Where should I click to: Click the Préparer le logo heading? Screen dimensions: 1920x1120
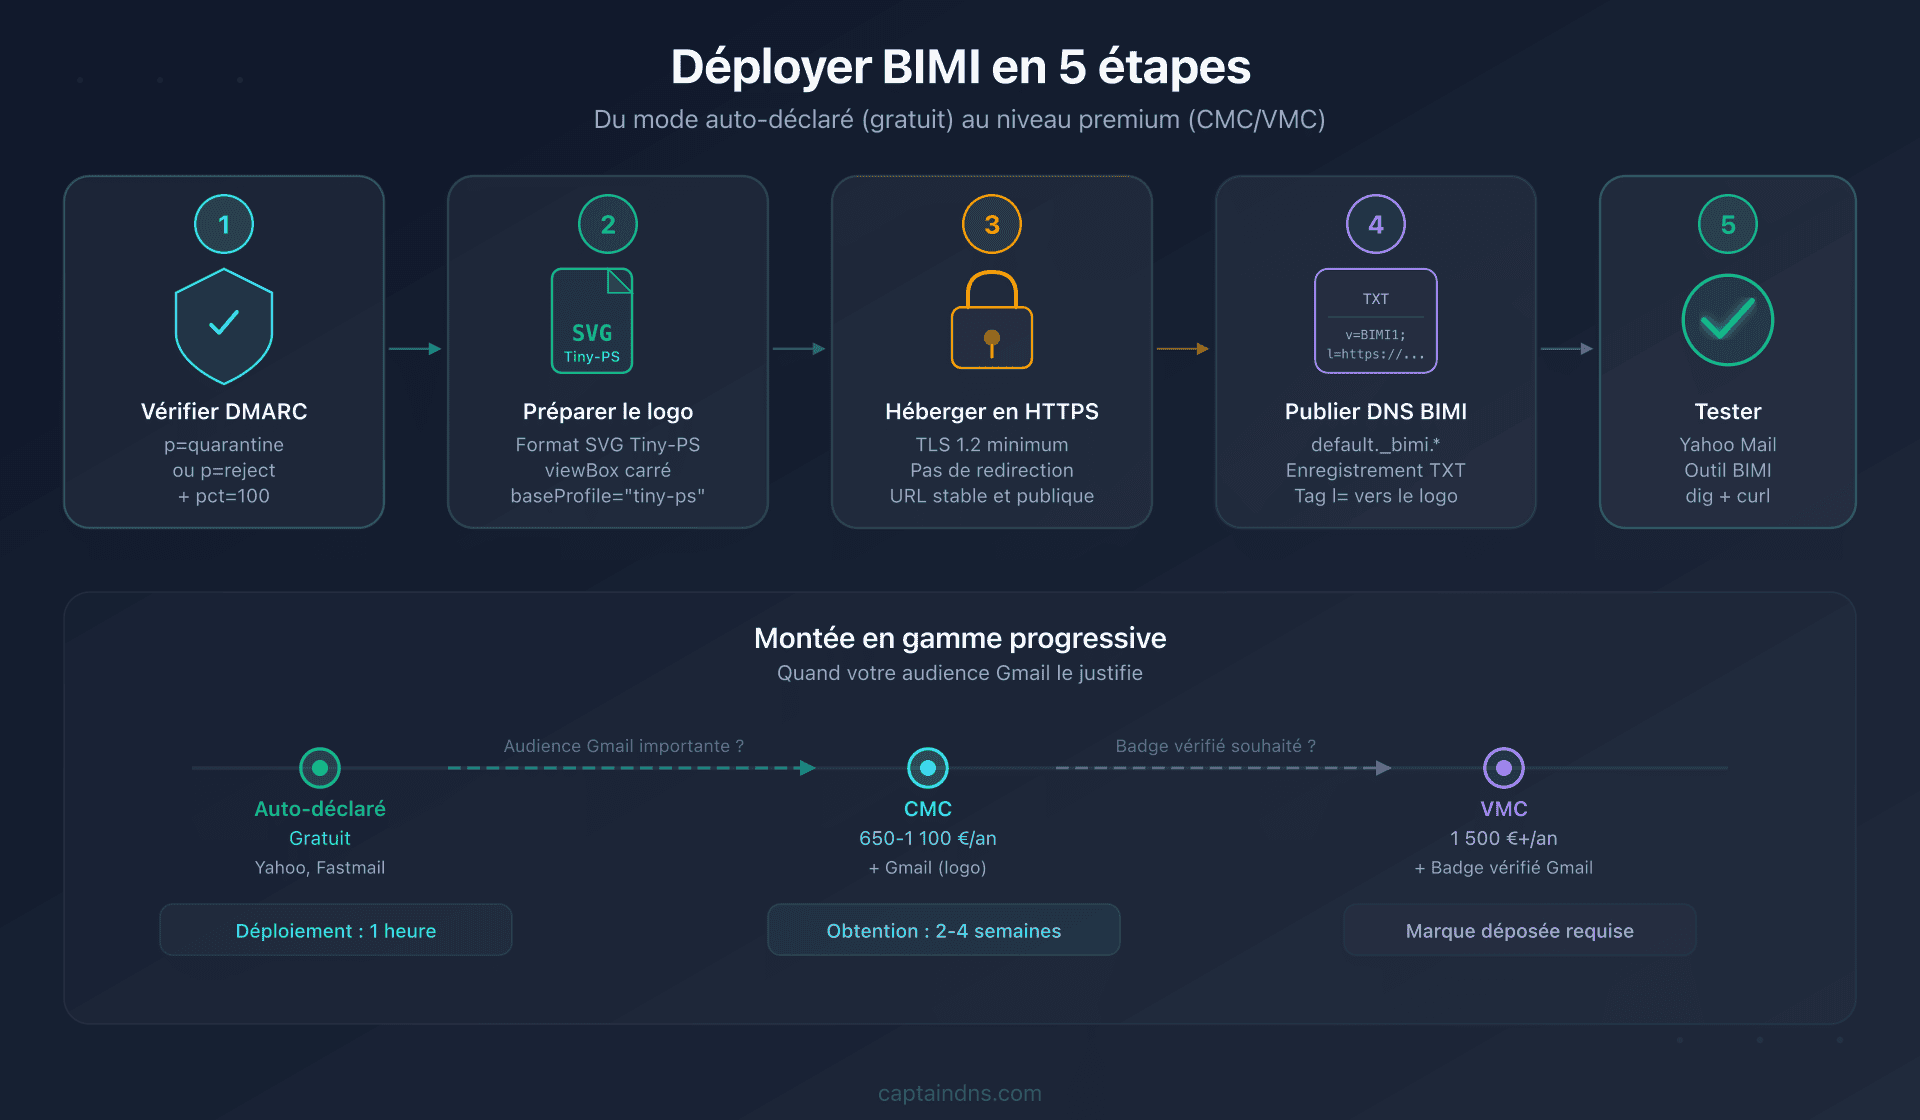pos(608,411)
